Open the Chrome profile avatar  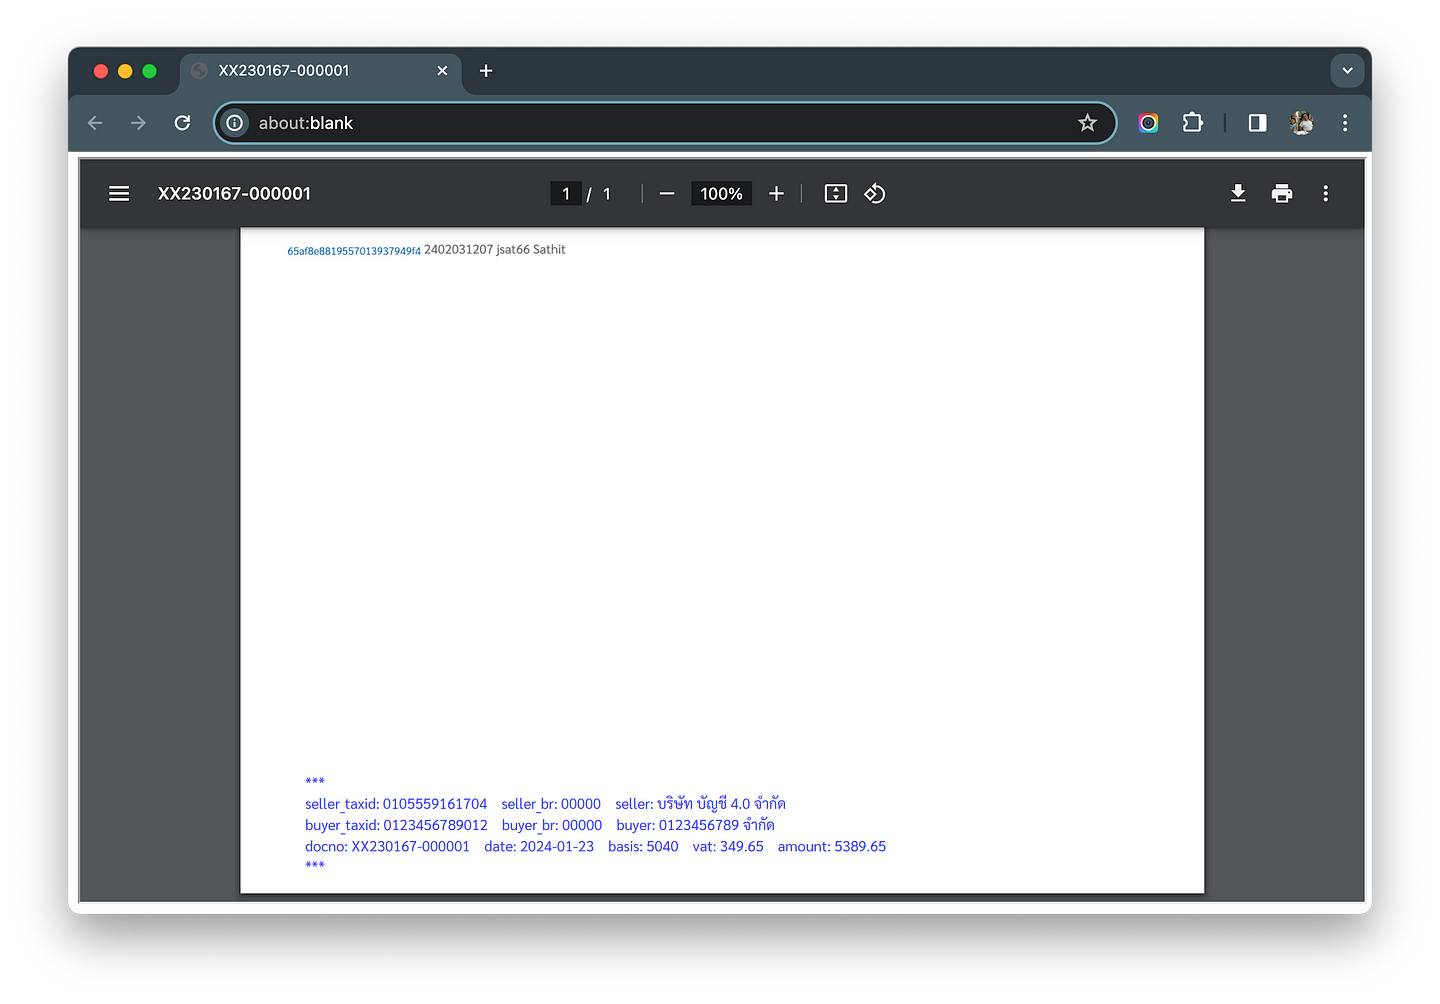tap(1301, 123)
